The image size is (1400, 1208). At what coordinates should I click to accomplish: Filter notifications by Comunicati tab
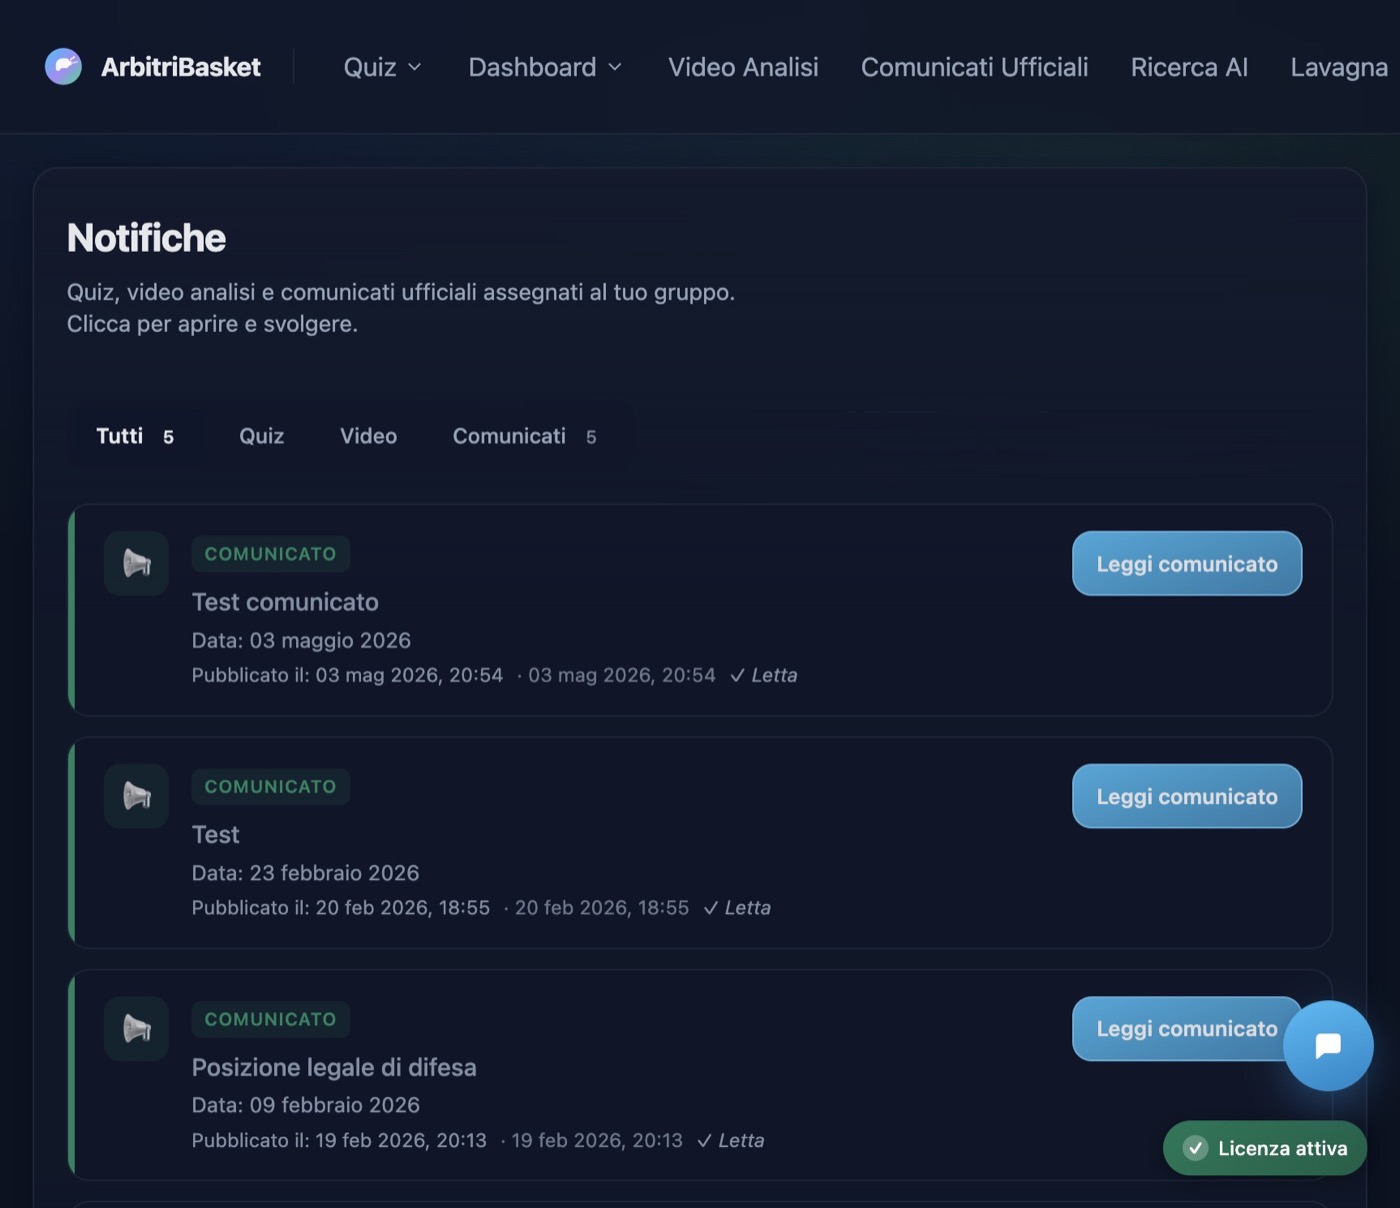(x=524, y=436)
